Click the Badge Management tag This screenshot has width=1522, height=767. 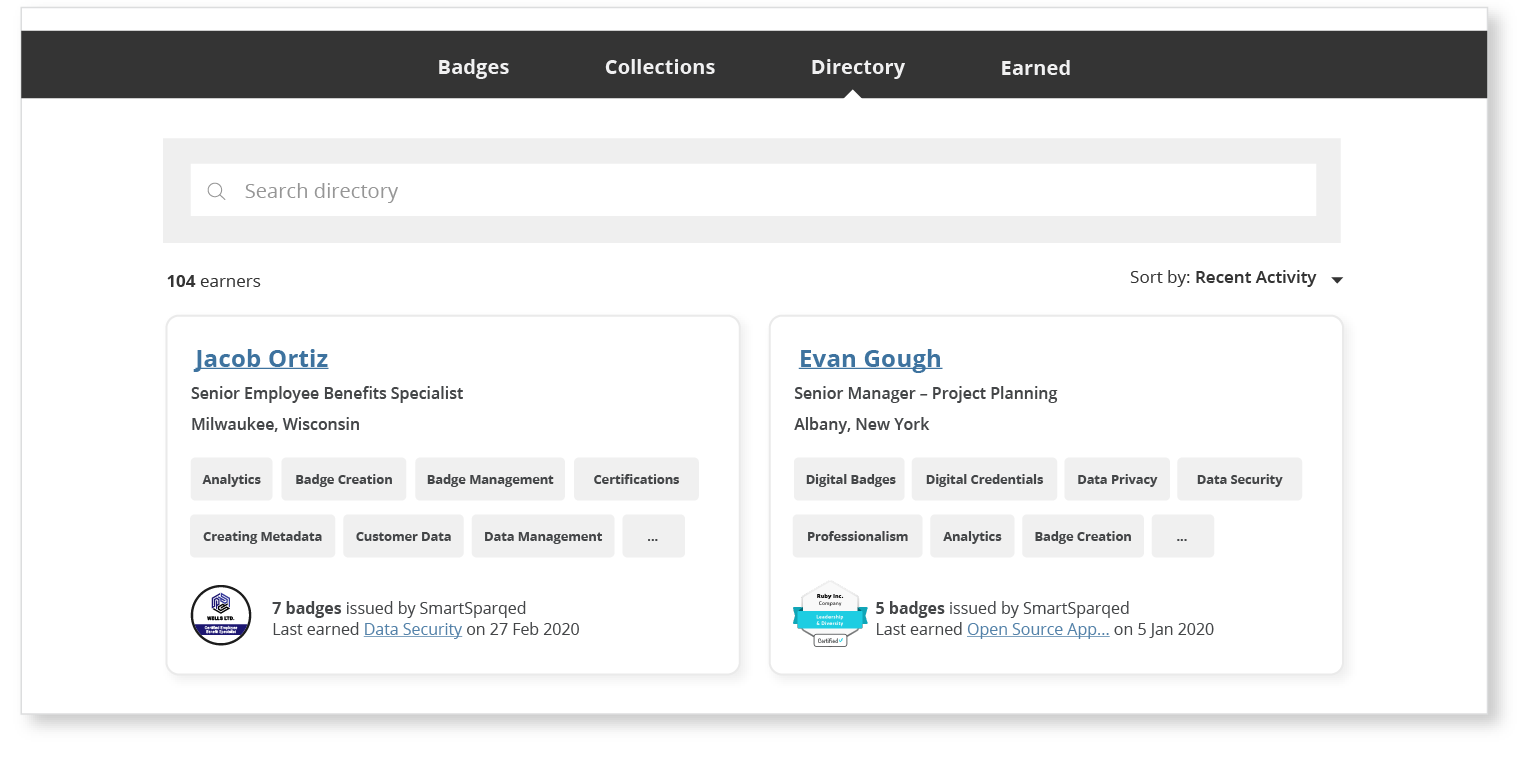click(490, 478)
